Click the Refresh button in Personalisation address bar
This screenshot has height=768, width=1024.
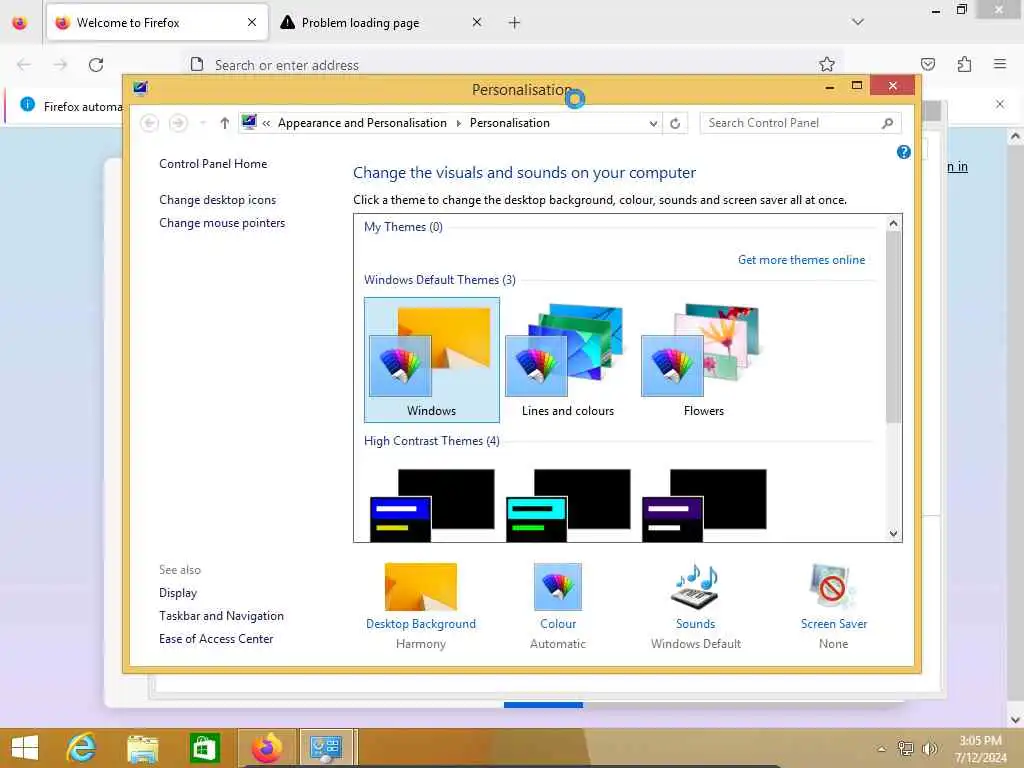click(675, 123)
